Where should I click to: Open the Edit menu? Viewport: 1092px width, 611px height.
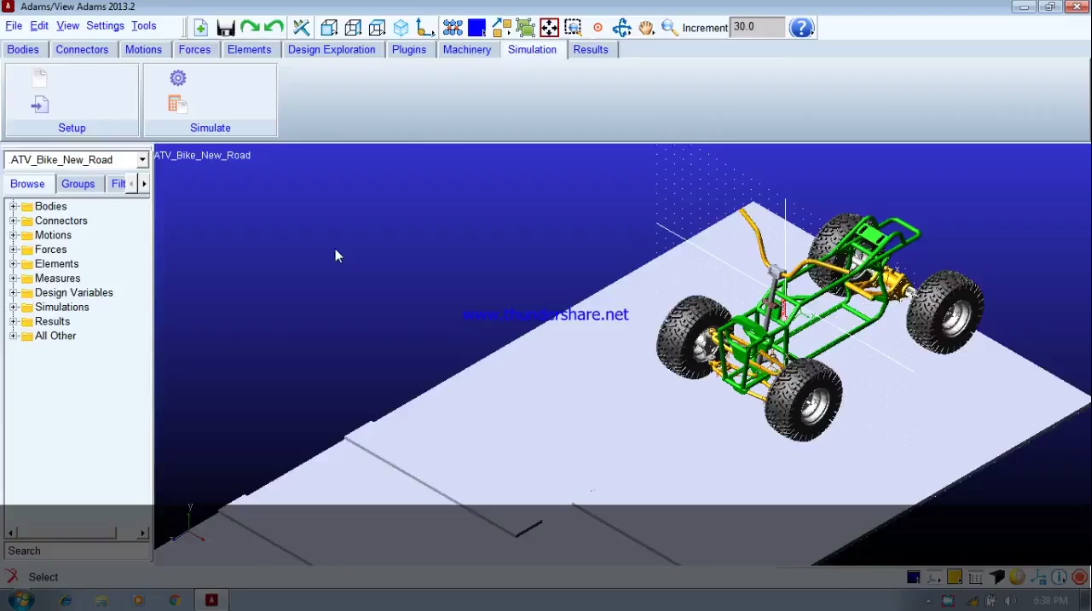39,26
